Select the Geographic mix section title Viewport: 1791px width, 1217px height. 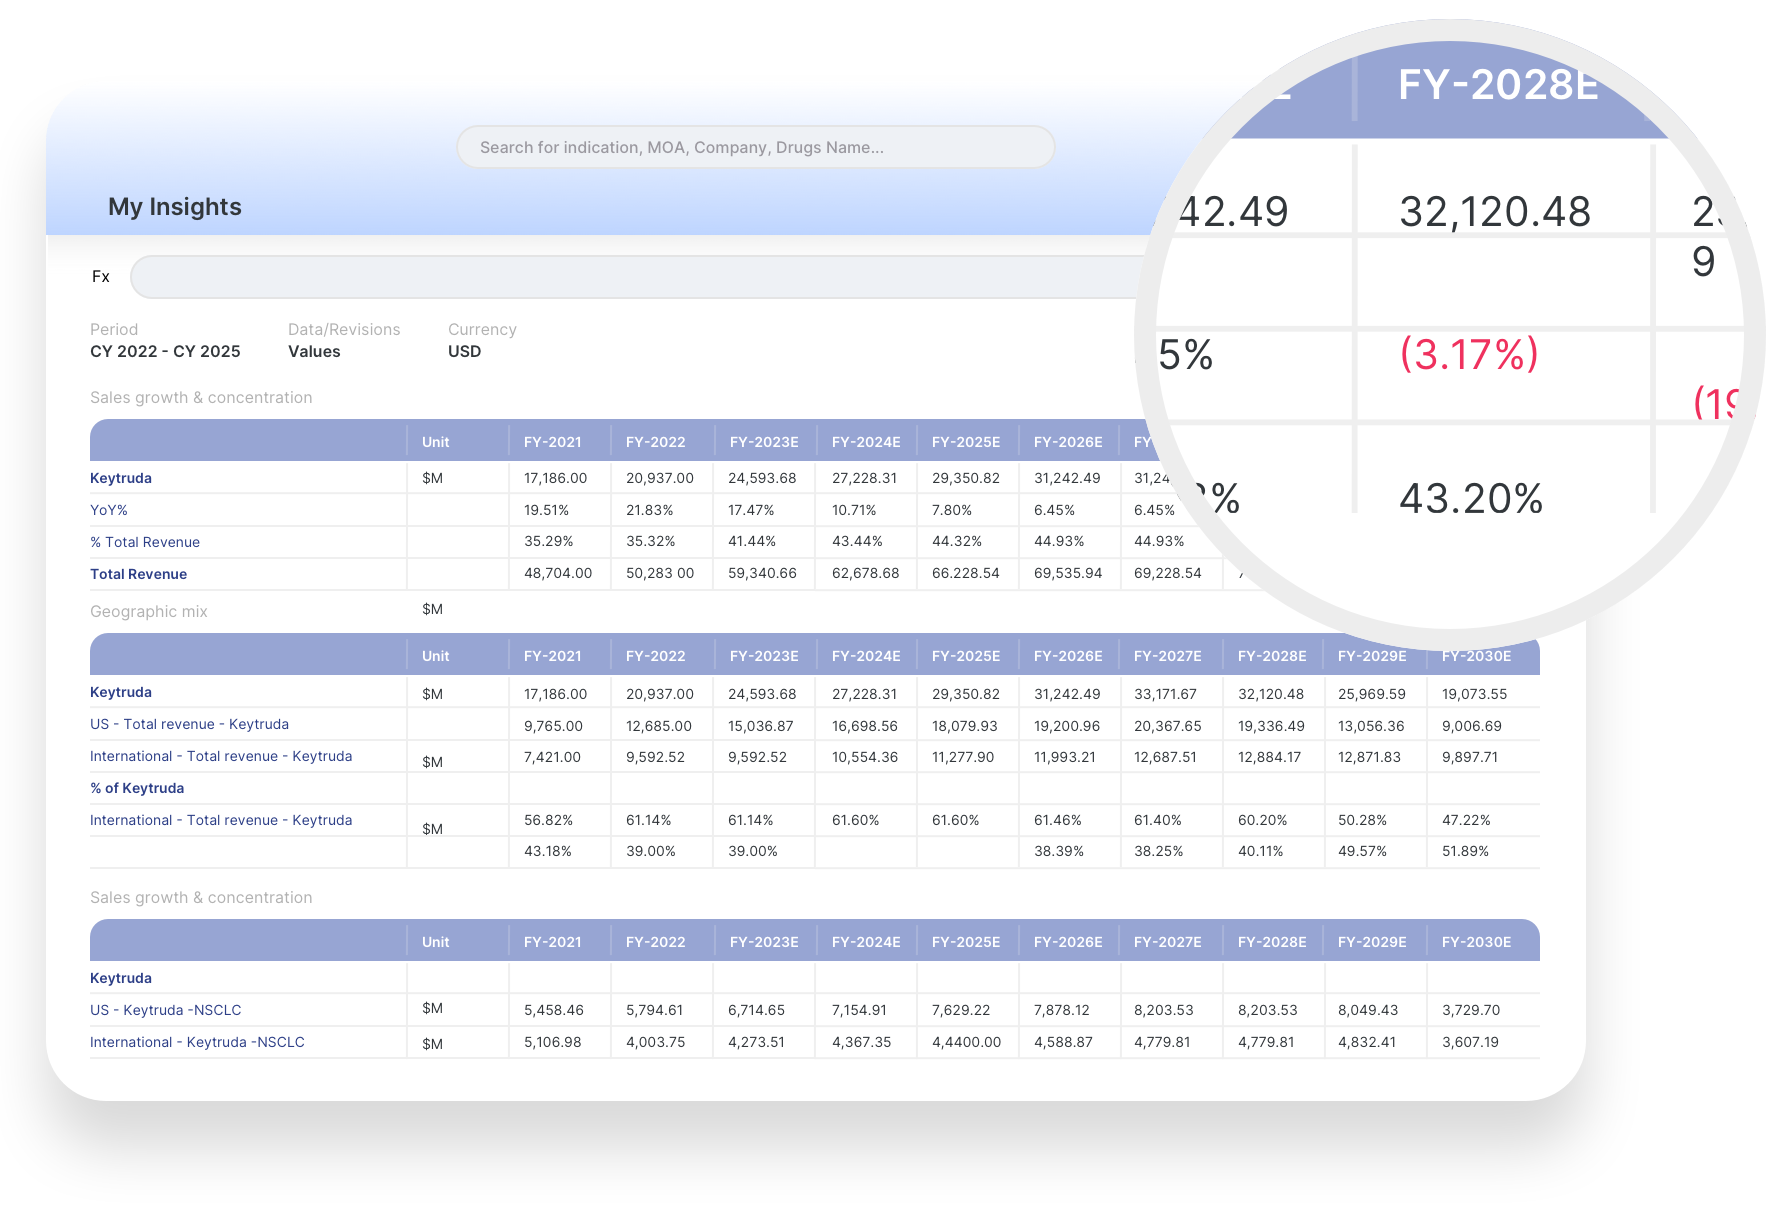[149, 611]
